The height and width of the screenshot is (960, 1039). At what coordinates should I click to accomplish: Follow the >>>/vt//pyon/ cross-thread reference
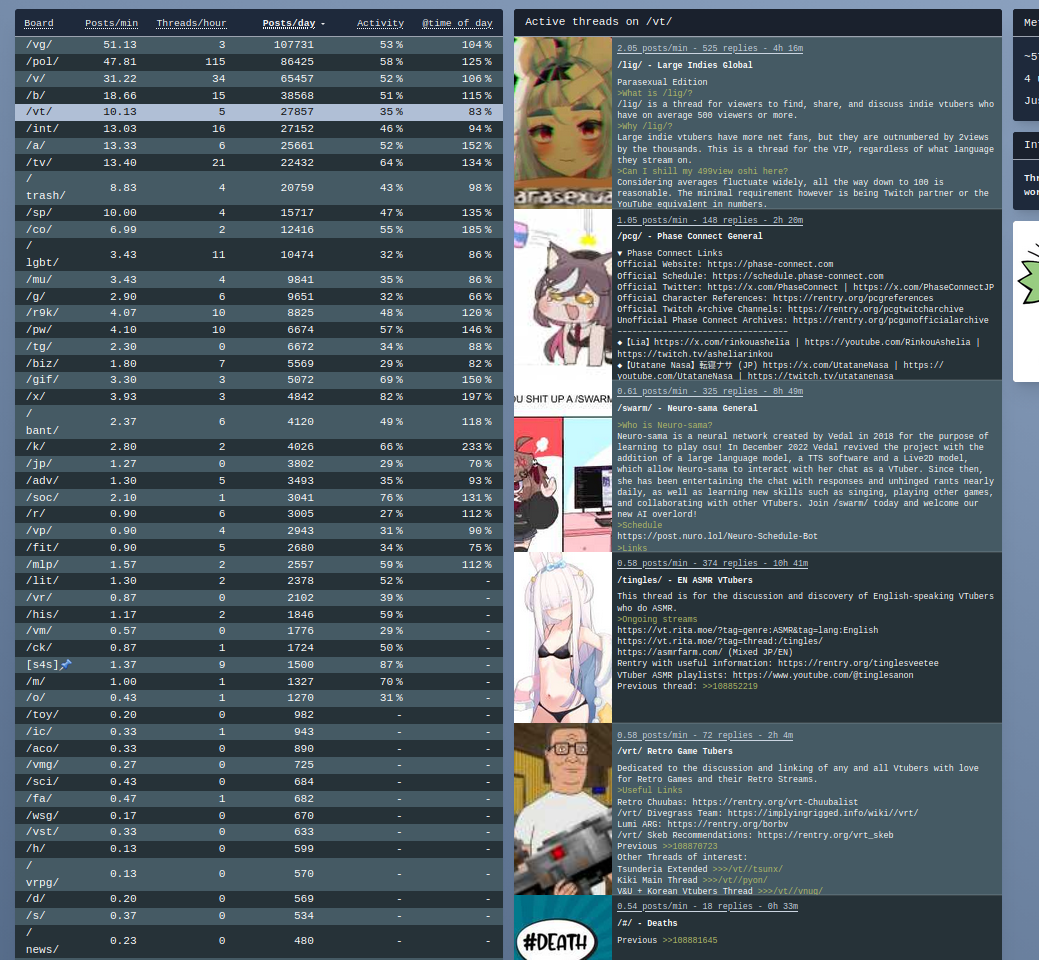point(735,880)
